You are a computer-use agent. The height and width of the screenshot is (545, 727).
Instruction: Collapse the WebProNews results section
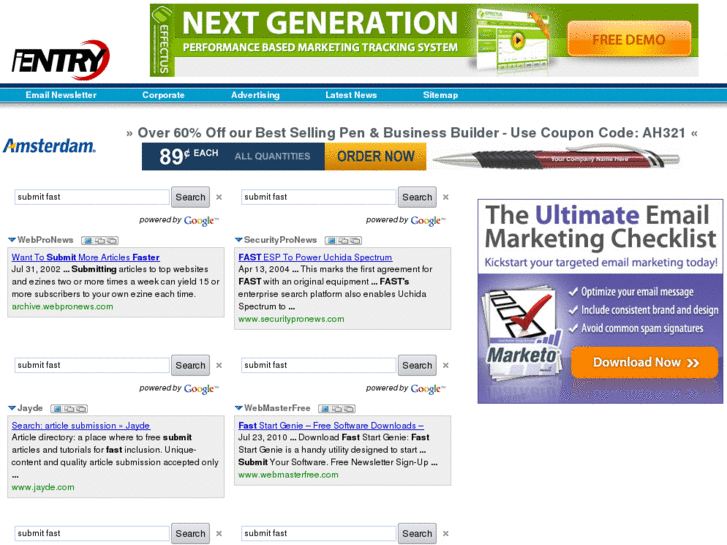click(x=12, y=240)
